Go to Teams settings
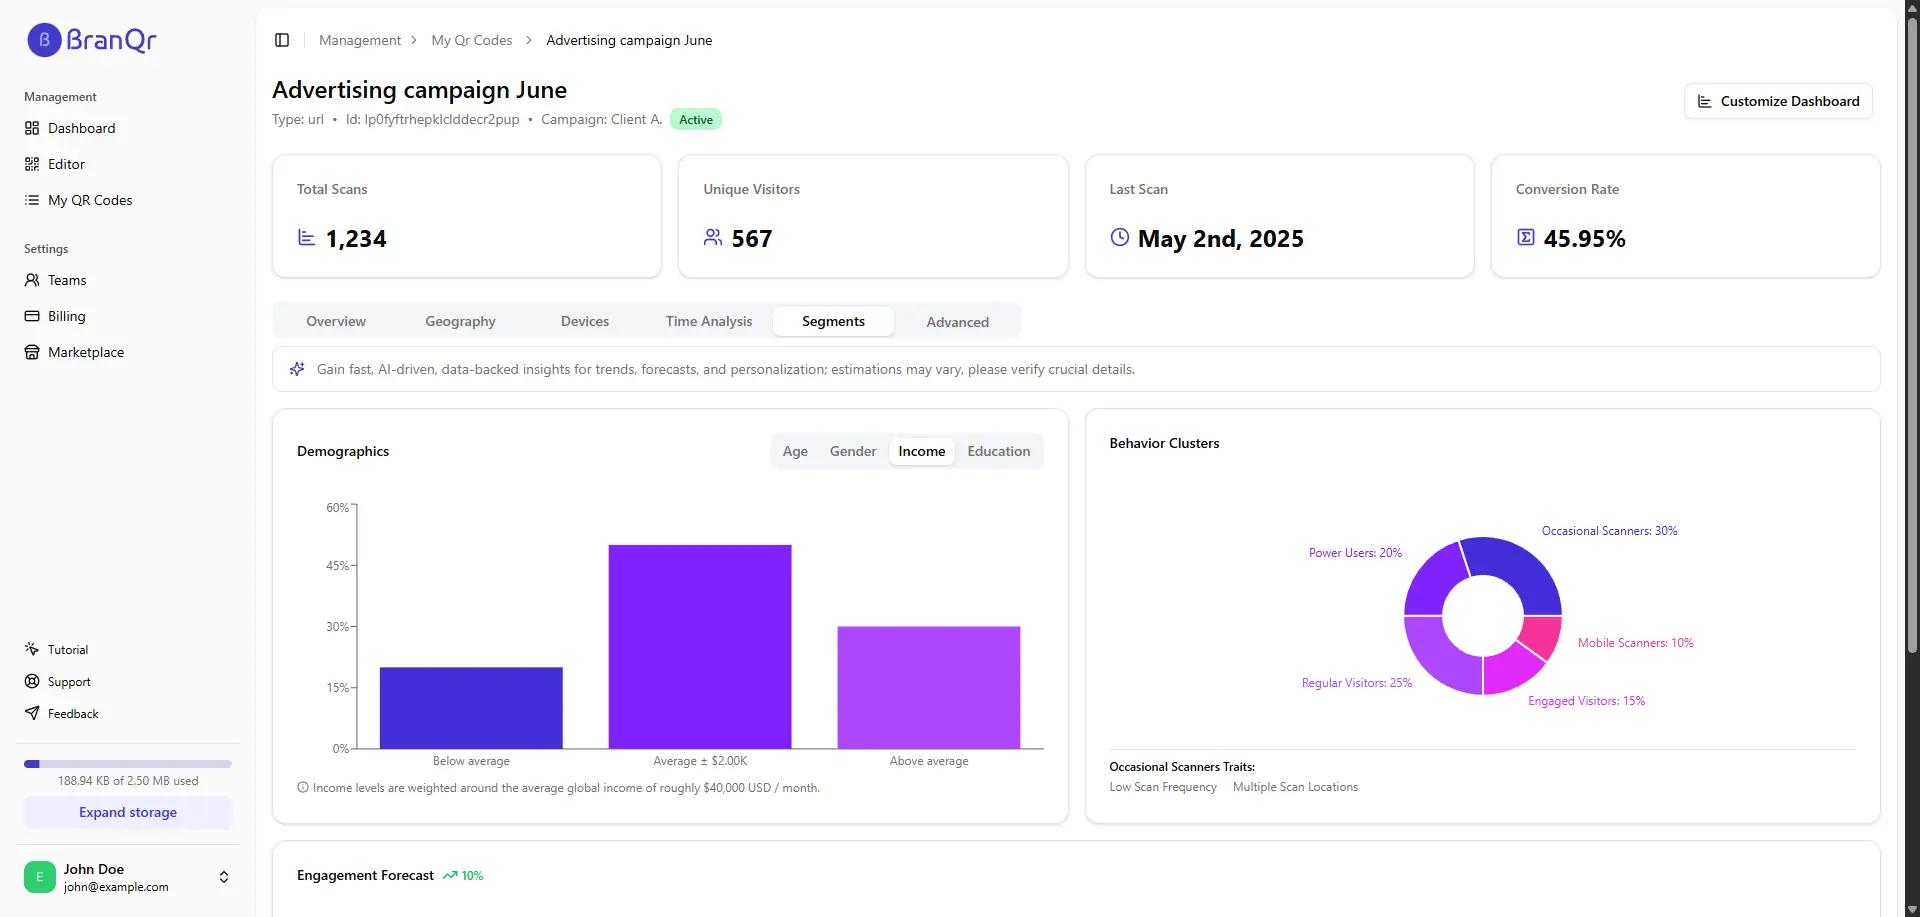 point(66,280)
